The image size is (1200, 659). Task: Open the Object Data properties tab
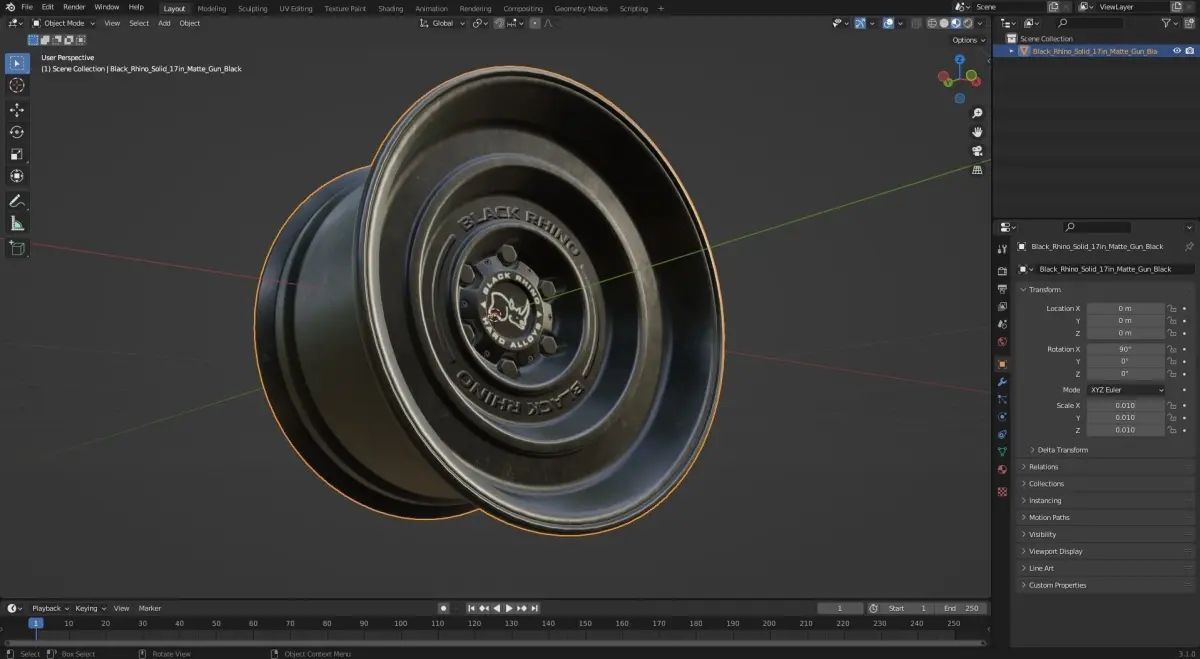(1002, 452)
